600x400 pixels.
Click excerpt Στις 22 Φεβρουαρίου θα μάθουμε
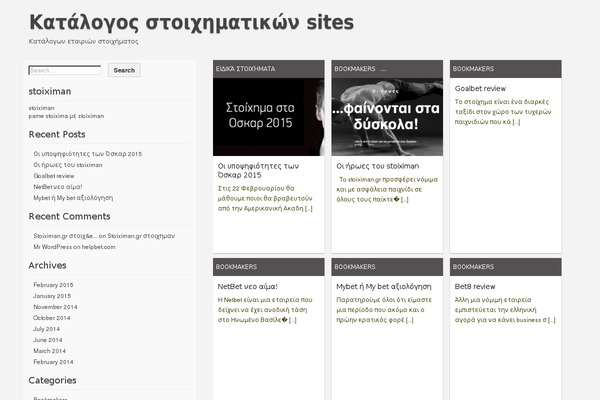click(x=265, y=198)
